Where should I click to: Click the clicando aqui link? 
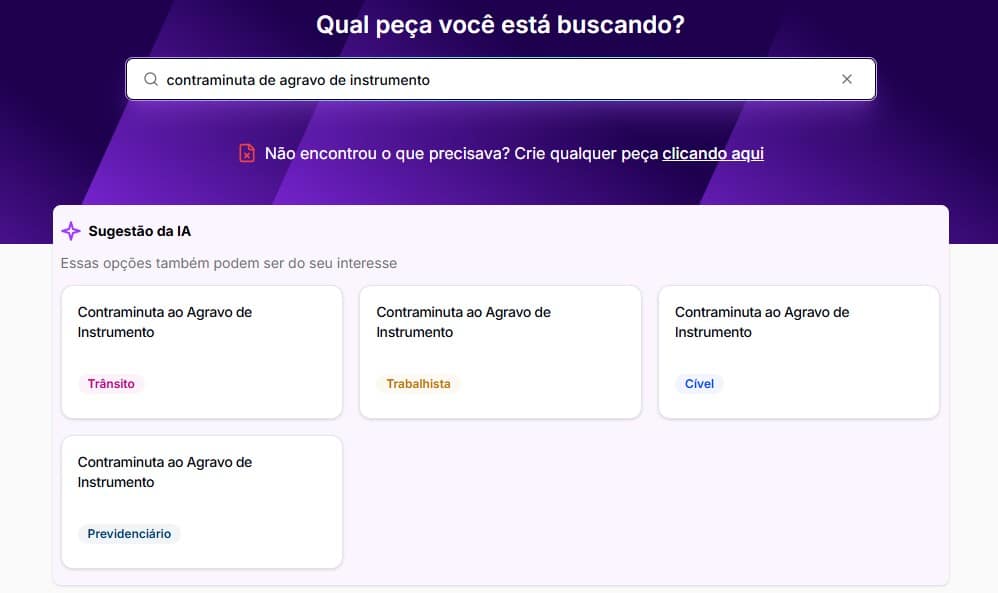tap(712, 153)
